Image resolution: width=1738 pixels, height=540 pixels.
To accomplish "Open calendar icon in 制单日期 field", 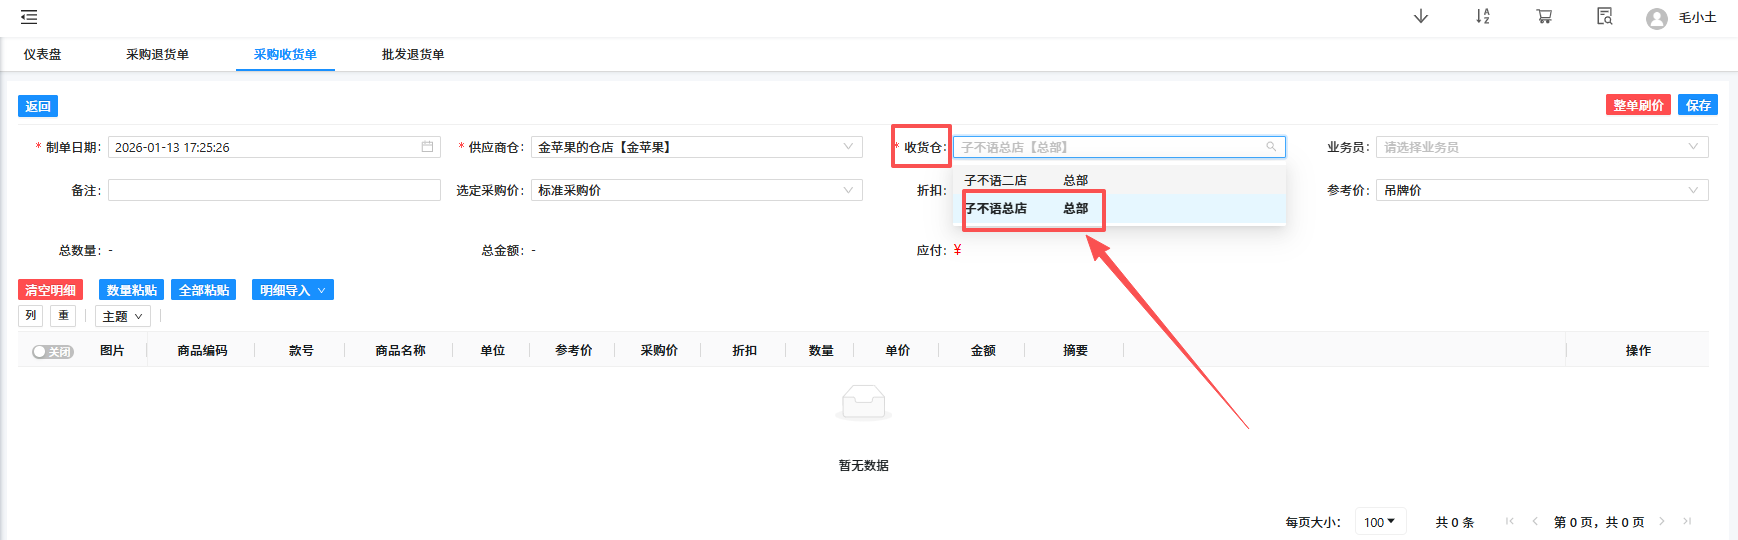I will tap(427, 147).
